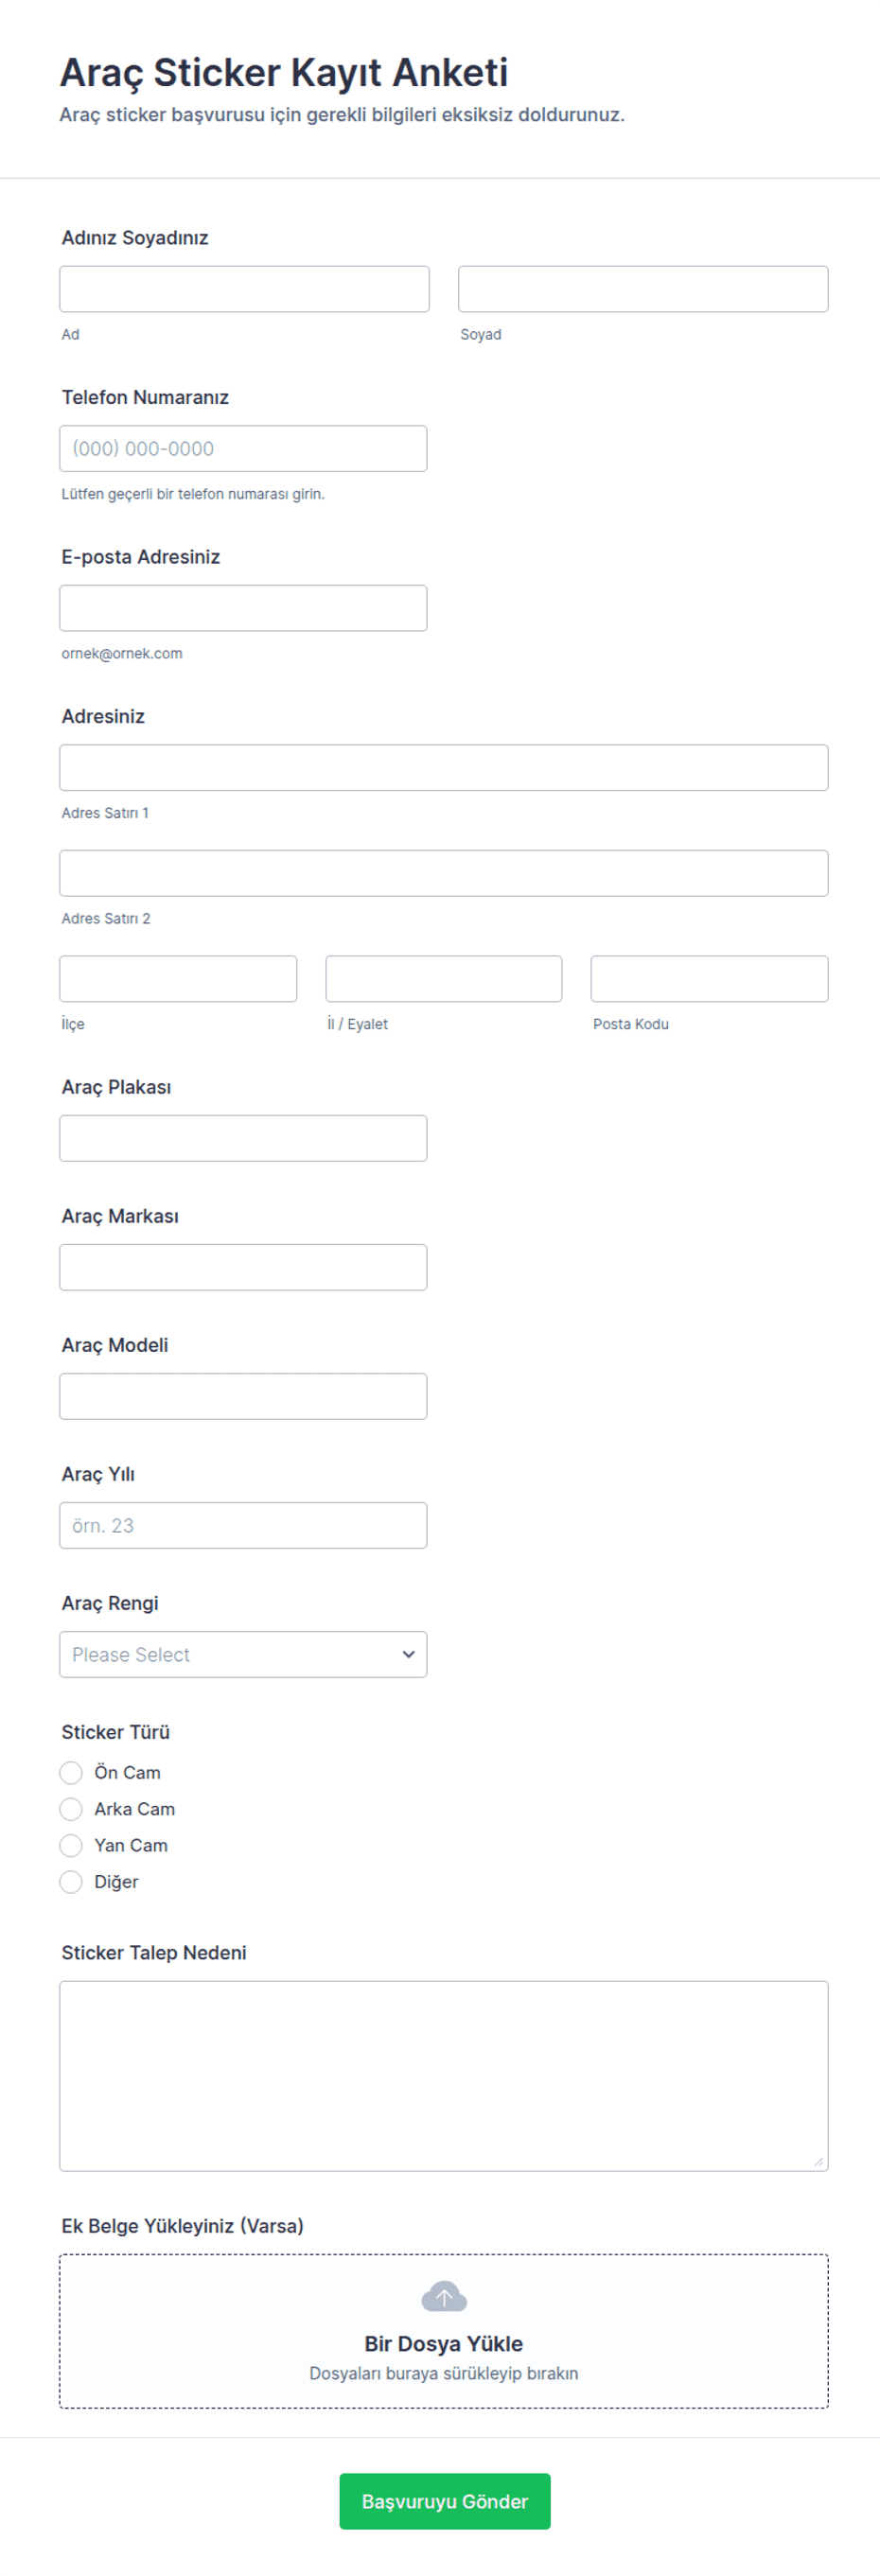Focus the İlçe input box
The width and height of the screenshot is (880, 2576).
coord(178,979)
